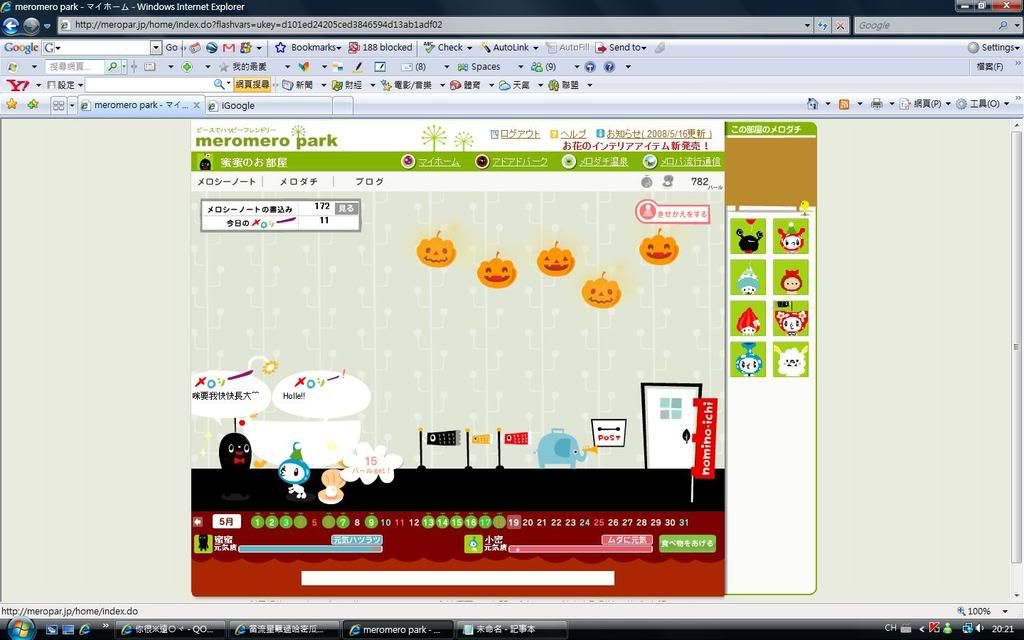The image size is (1024, 640).
Task: Click the Yahoo Y! logo icon
Action: point(18,85)
